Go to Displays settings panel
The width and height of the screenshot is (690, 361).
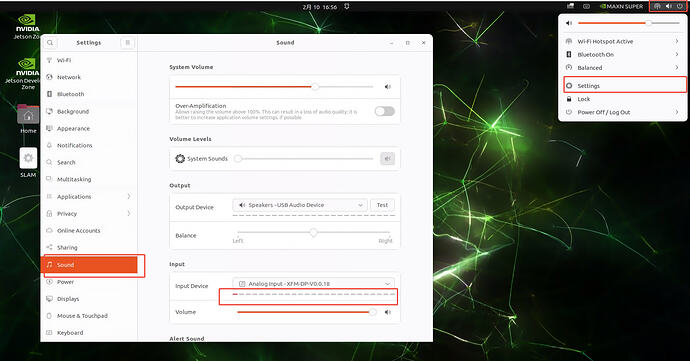coord(89,299)
